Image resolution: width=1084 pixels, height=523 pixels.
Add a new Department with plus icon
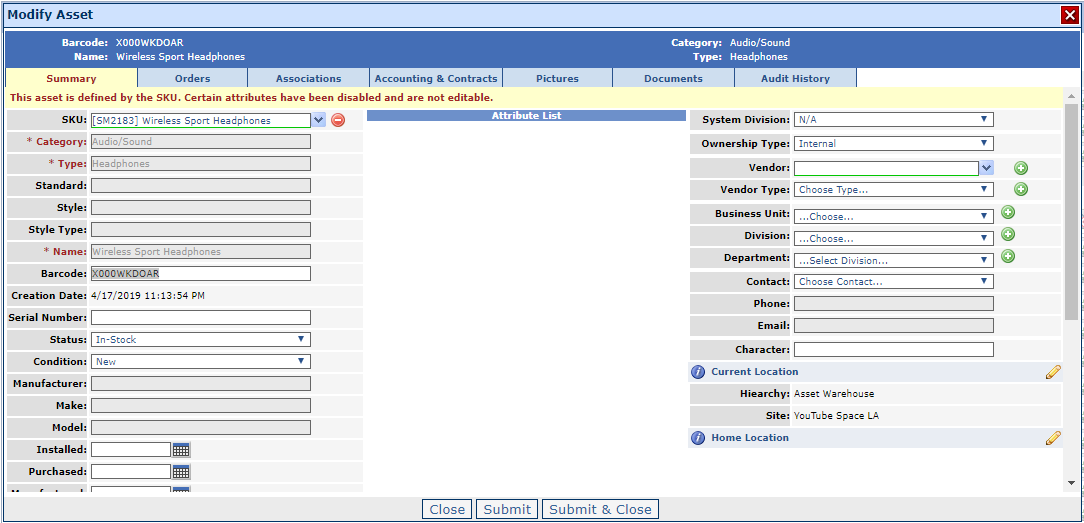point(1007,256)
